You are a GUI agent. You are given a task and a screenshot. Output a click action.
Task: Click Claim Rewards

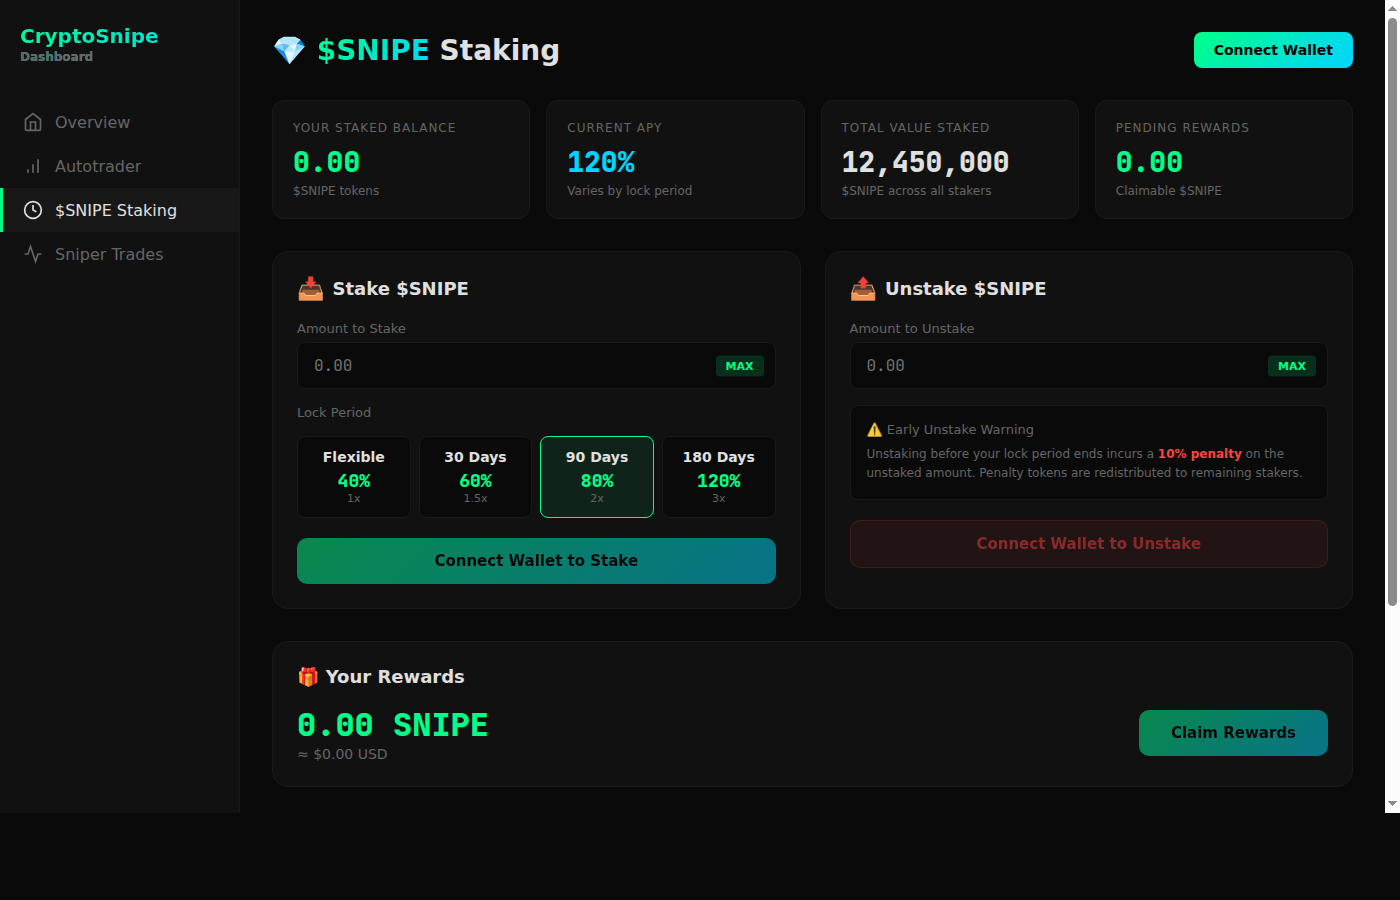[1232, 732]
